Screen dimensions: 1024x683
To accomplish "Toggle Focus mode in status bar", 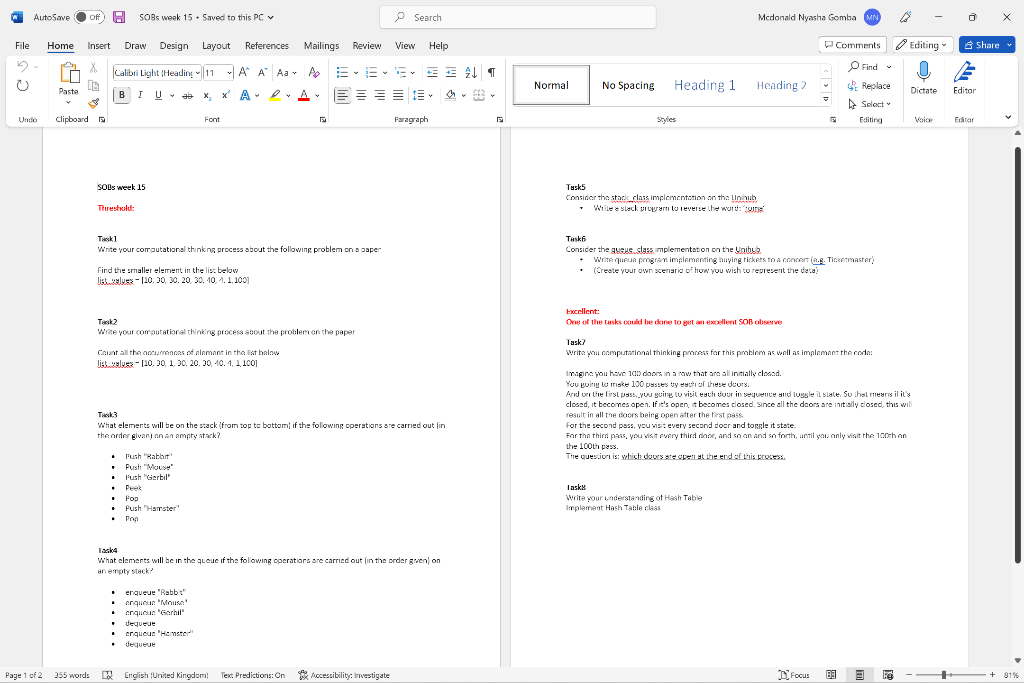I will click(x=794, y=675).
